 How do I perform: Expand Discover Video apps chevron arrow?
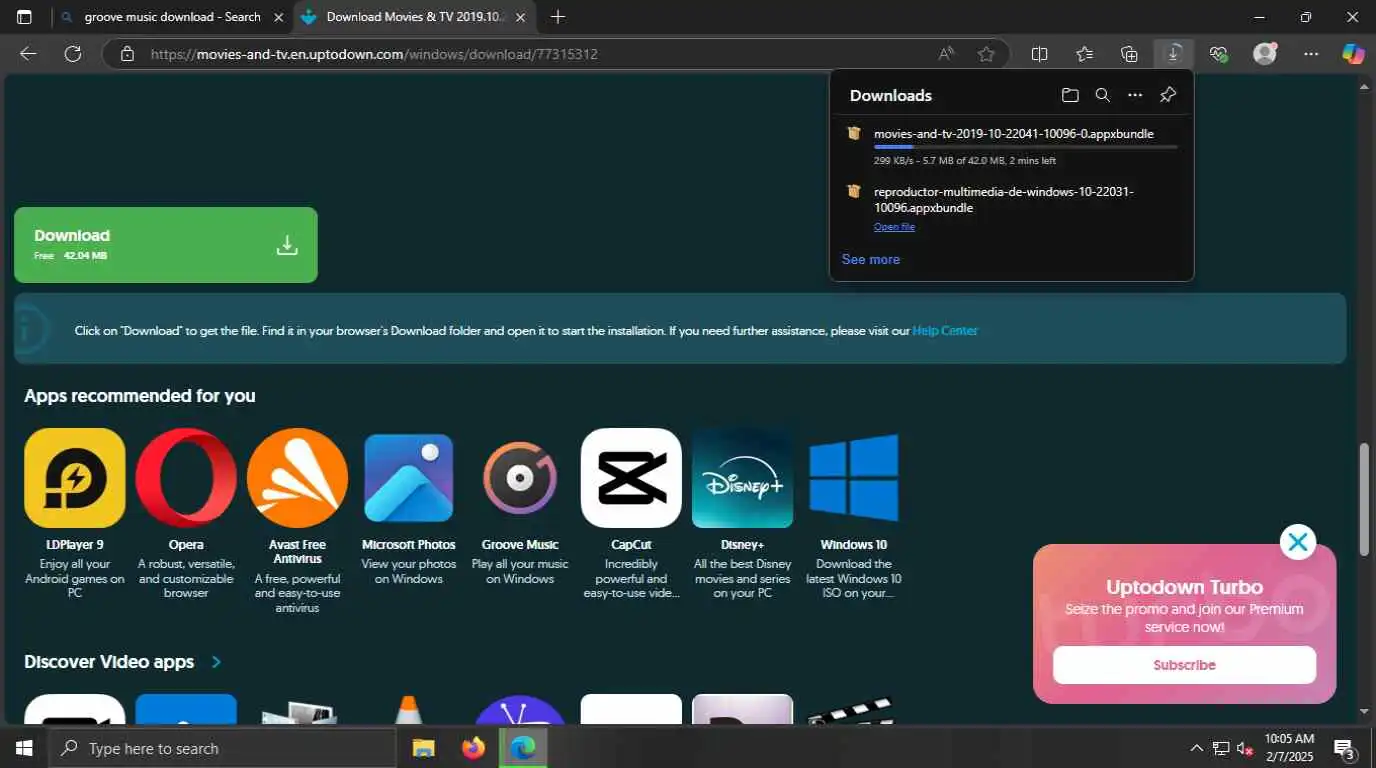(x=217, y=662)
